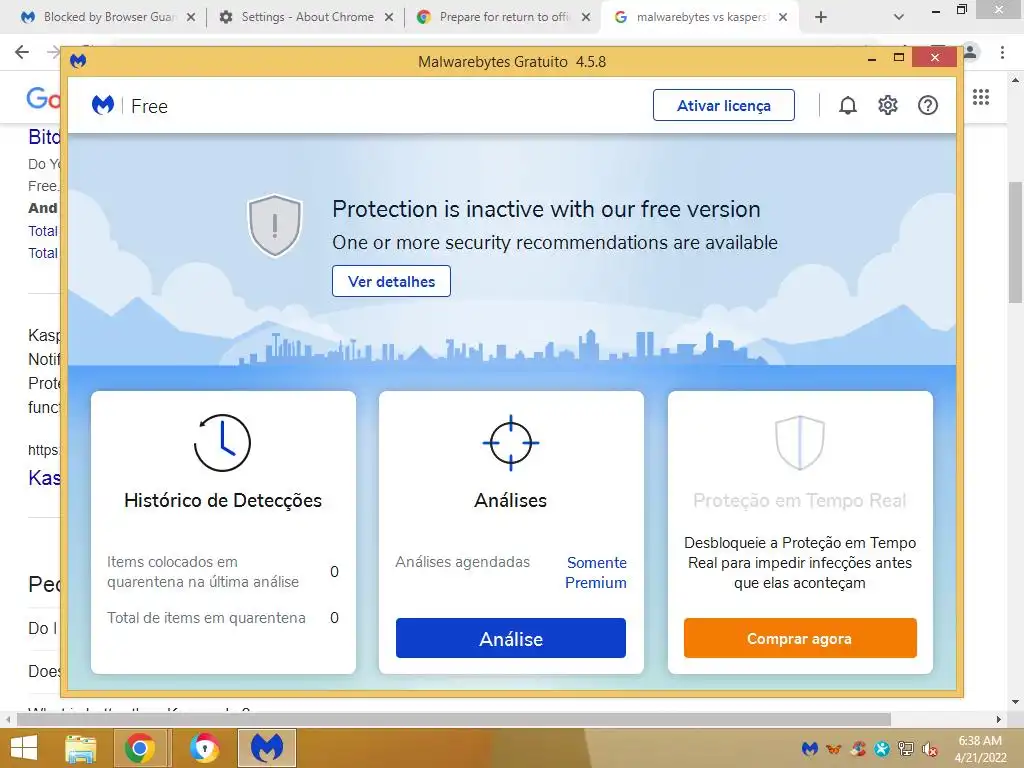This screenshot has width=1024, height=768.
Task: Open the Google apps grid in Chrome
Action: click(x=981, y=97)
